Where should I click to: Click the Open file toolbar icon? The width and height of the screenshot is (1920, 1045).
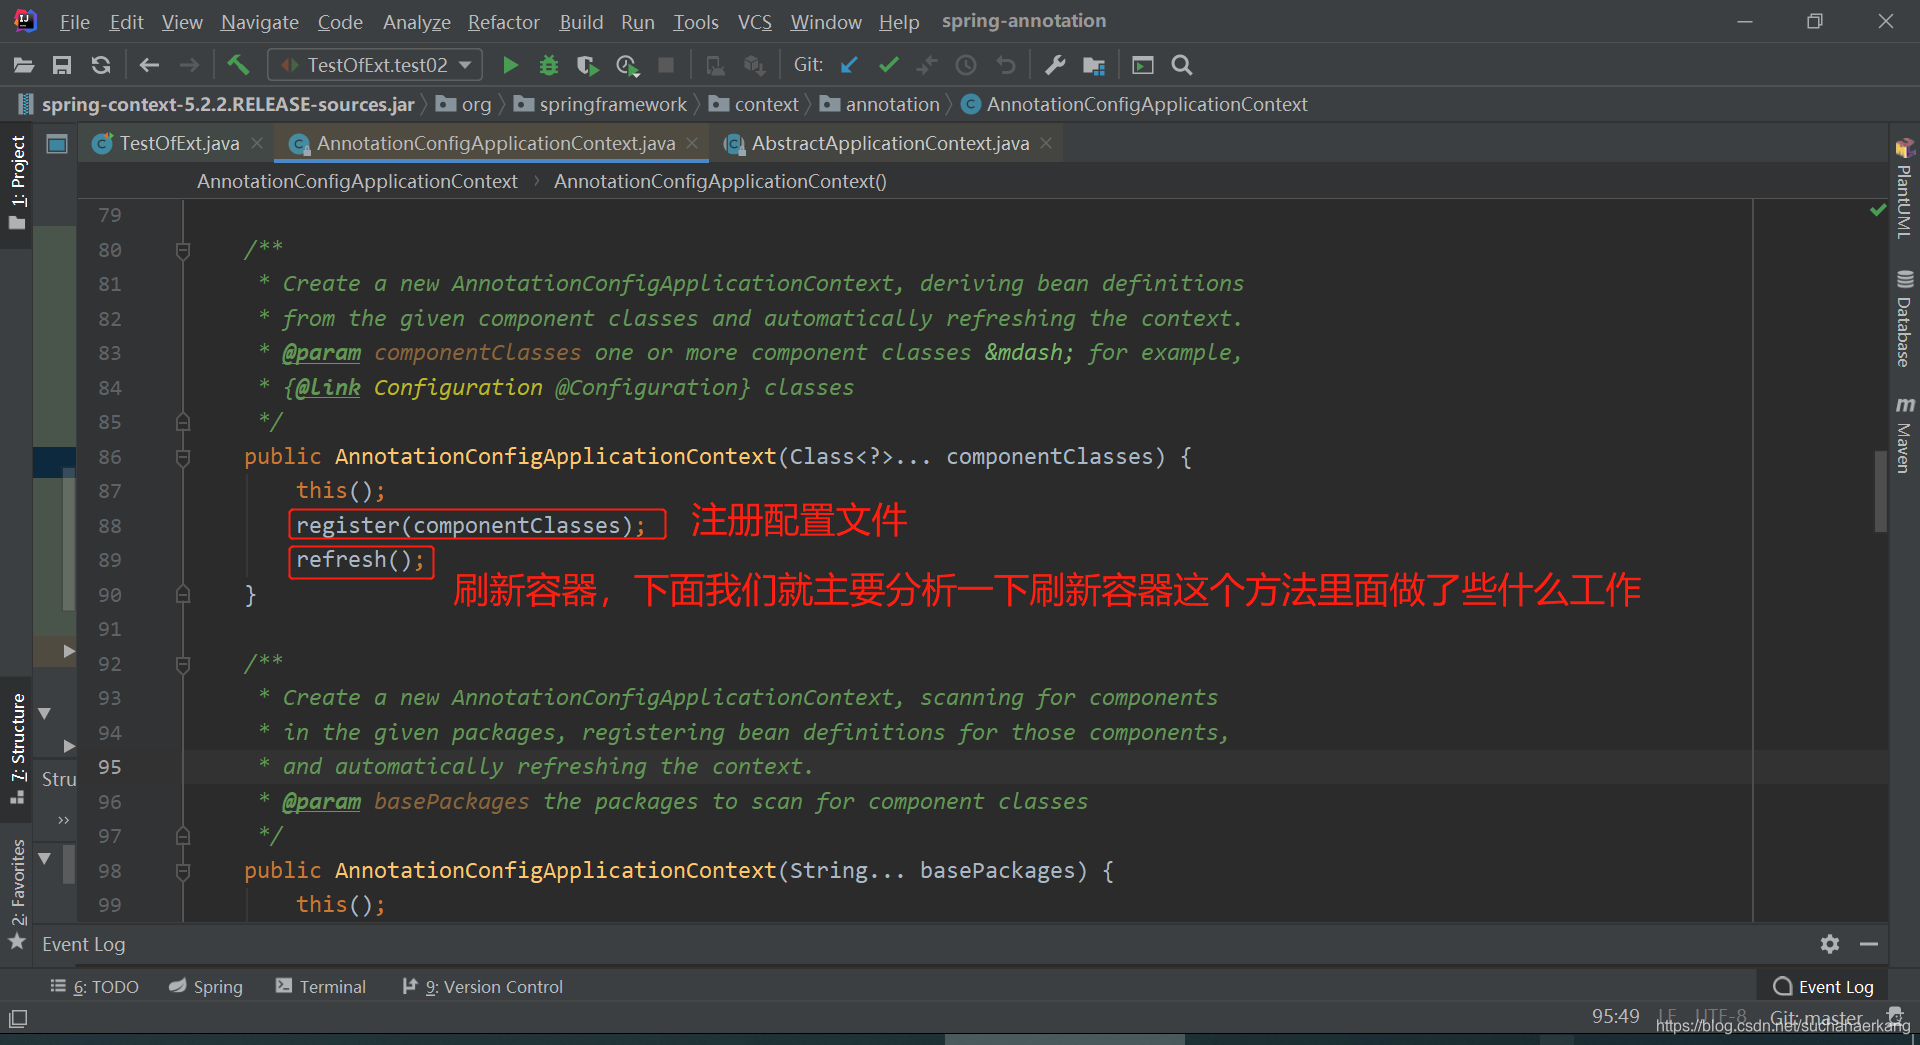(x=24, y=65)
